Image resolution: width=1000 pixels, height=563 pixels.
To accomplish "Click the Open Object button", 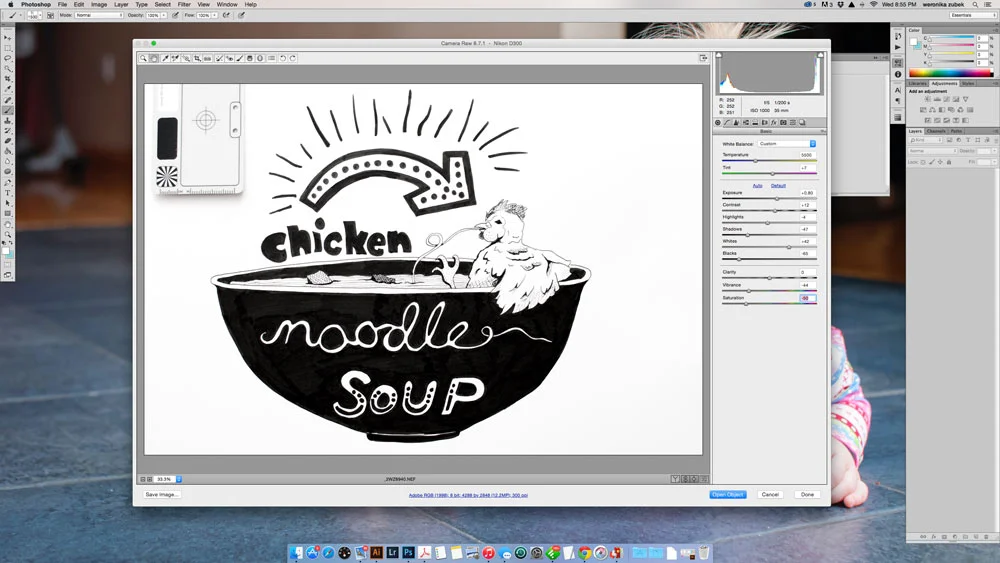I will click(728, 495).
